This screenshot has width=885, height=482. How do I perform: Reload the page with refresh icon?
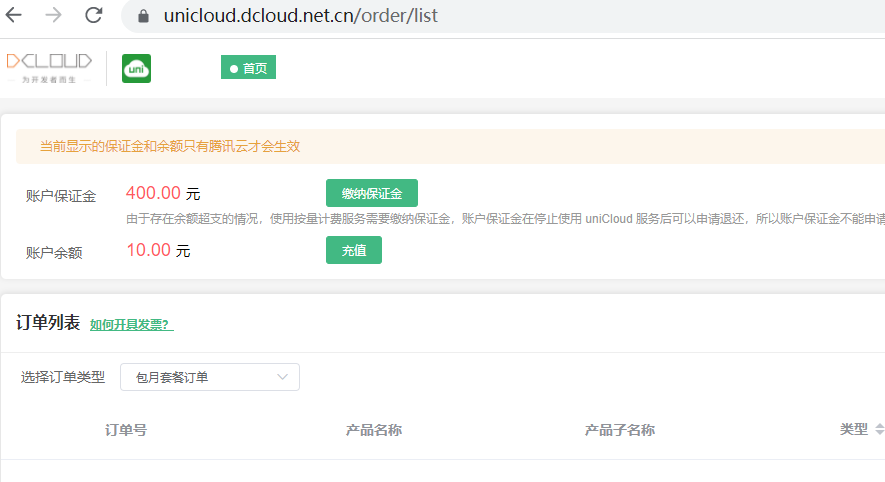94,15
